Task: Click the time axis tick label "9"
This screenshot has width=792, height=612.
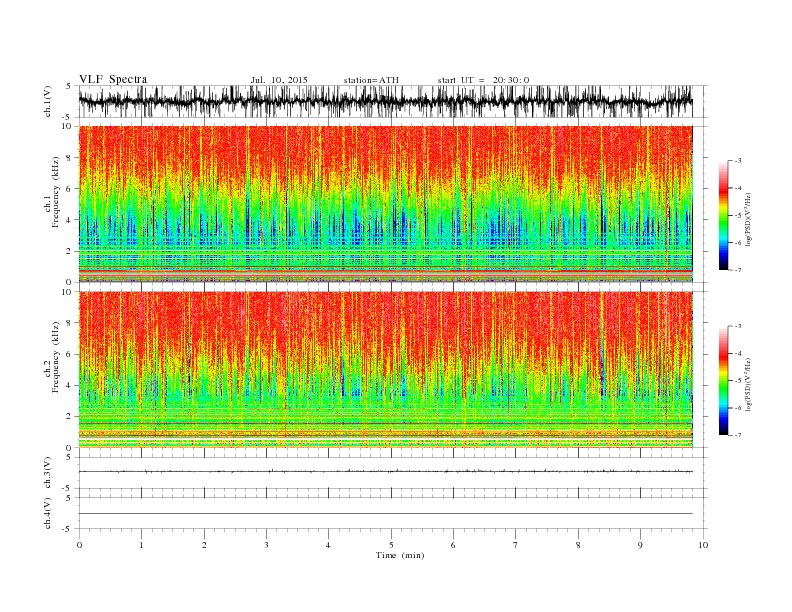Action: [640, 545]
